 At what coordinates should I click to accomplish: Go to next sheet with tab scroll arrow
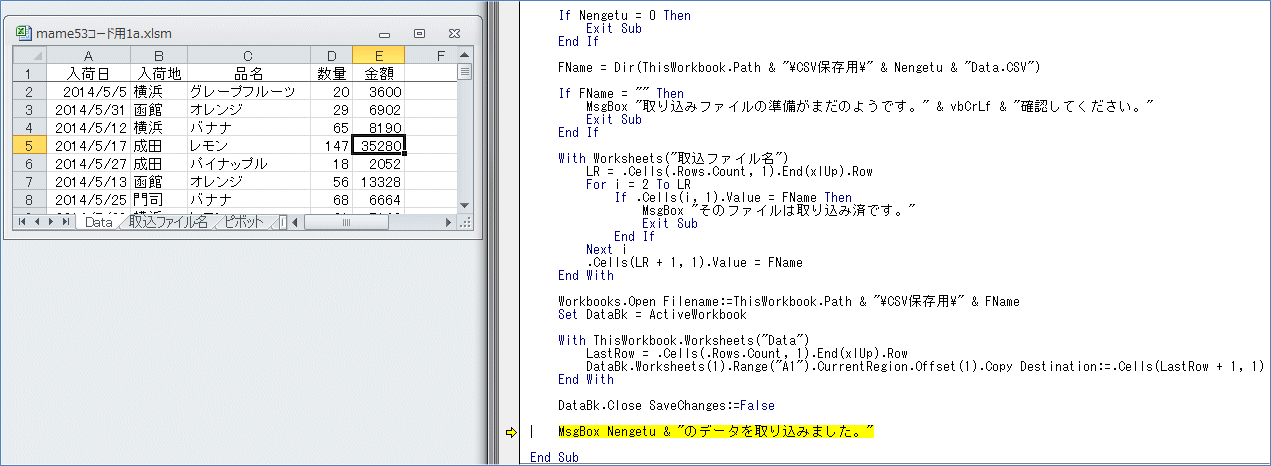click(x=52, y=222)
